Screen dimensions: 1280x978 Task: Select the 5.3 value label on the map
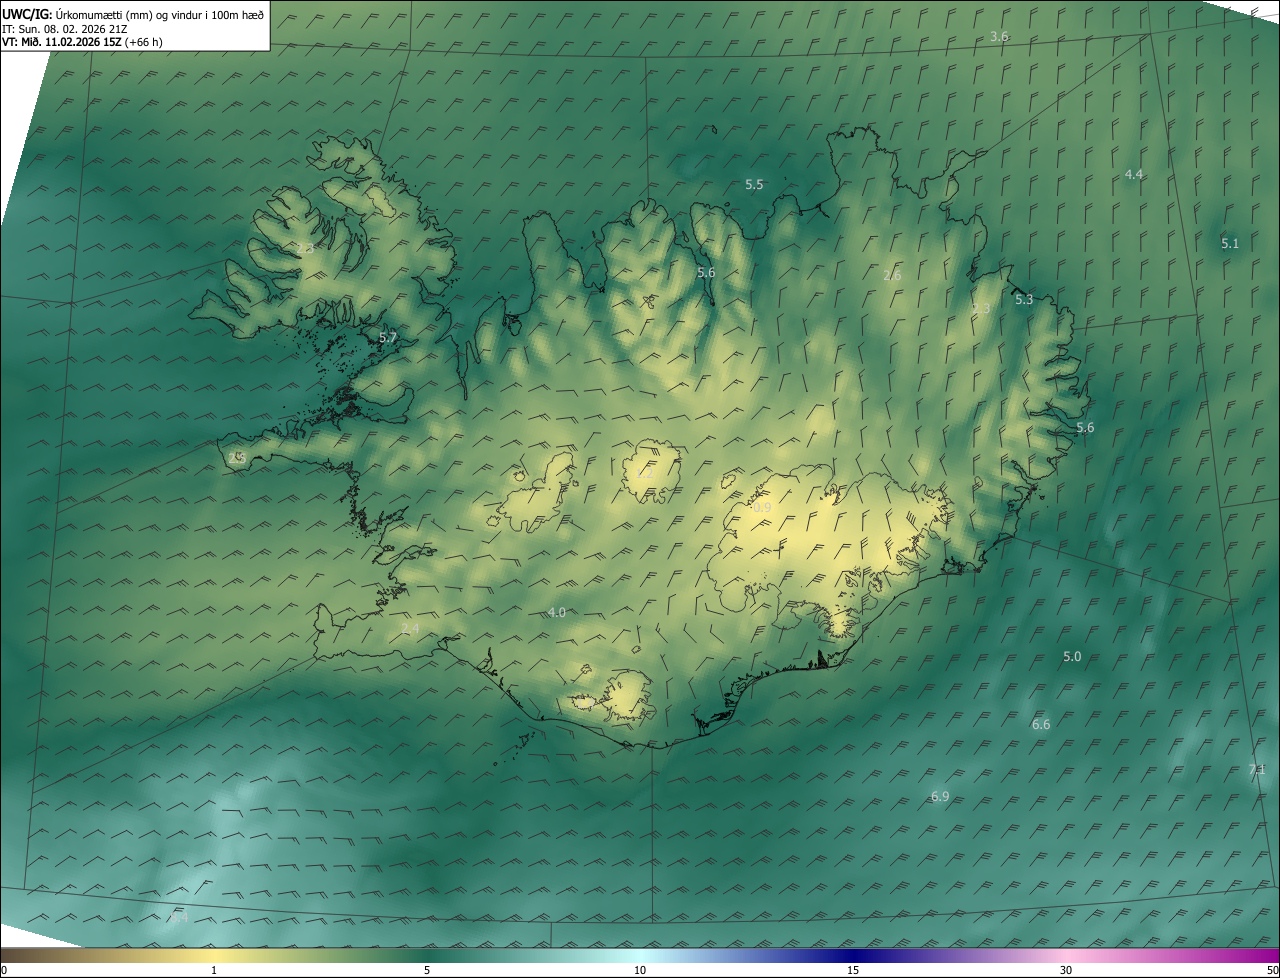pos(1024,300)
